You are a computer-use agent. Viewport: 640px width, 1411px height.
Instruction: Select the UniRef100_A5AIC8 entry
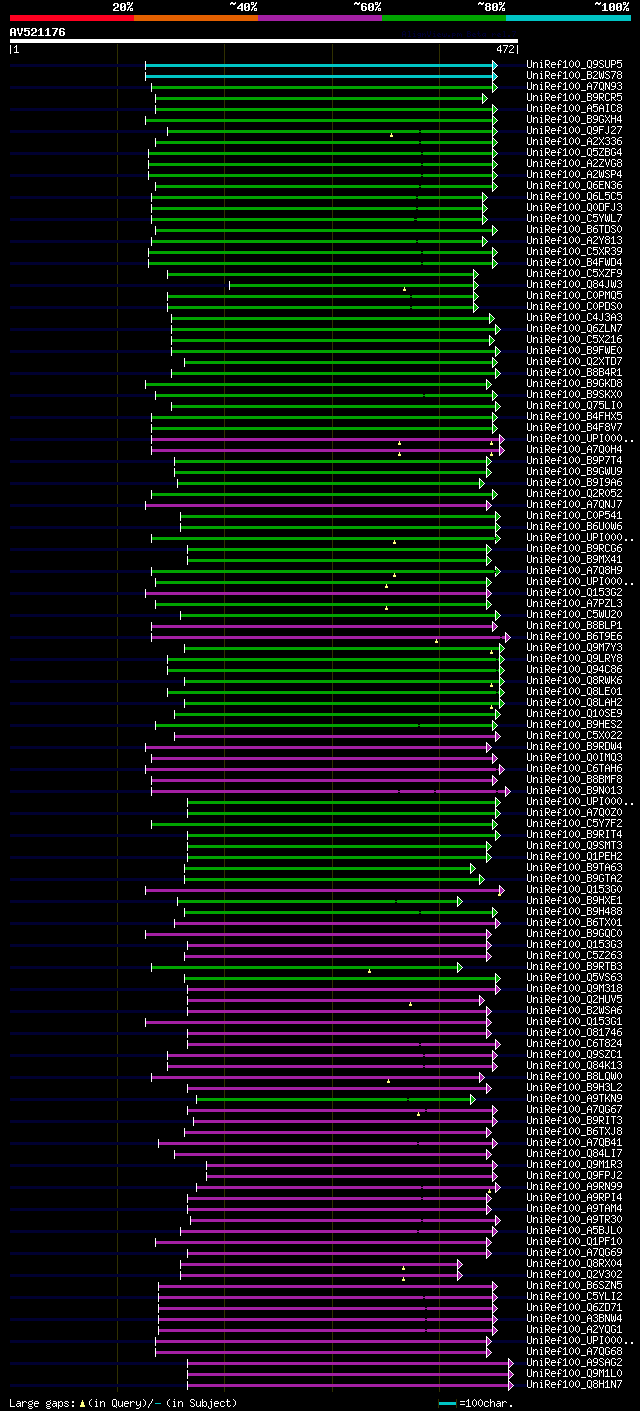574,109
